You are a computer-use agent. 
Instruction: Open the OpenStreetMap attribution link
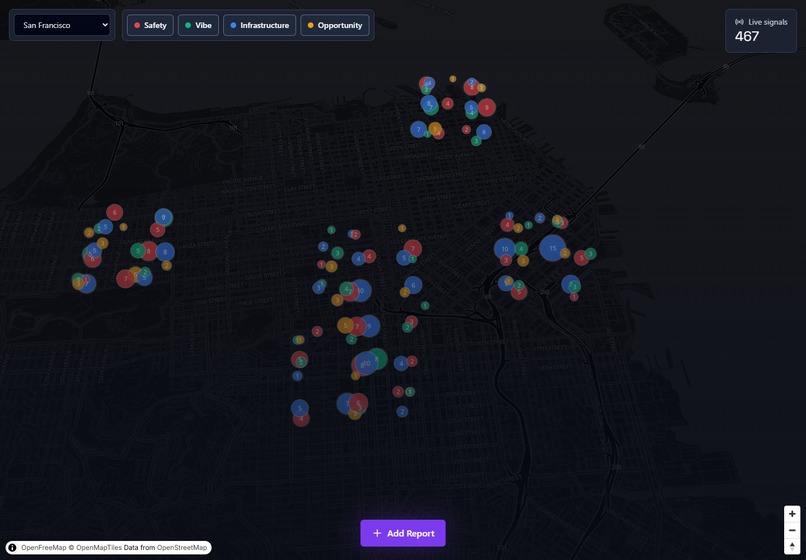[x=182, y=548]
